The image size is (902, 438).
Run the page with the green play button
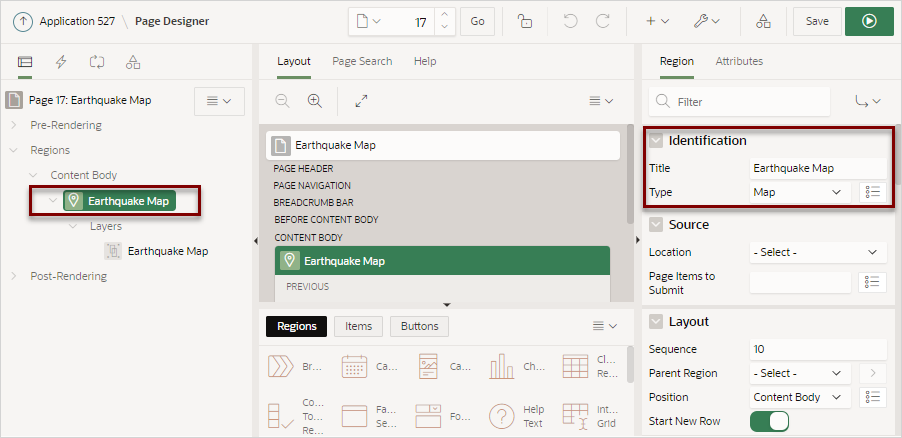[869, 22]
